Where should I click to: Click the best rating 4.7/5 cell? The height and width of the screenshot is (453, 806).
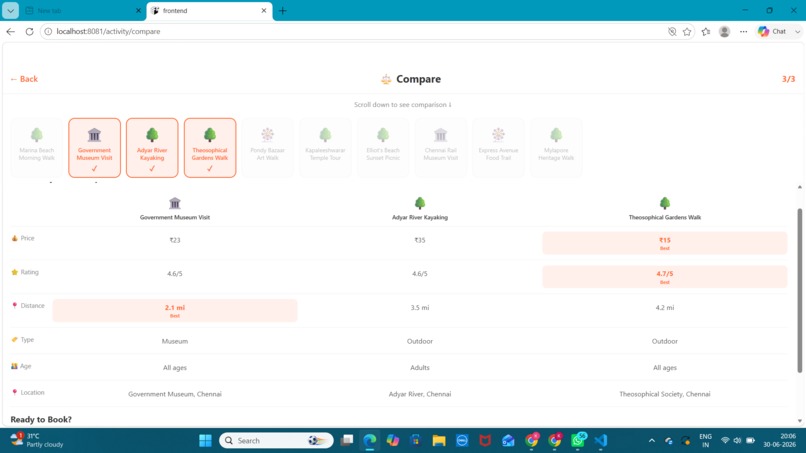665,277
